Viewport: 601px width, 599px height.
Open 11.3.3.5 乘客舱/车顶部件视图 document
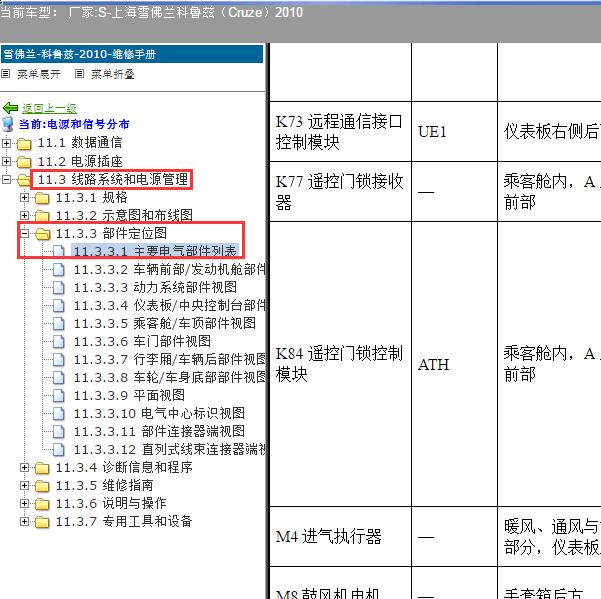[x=164, y=323]
